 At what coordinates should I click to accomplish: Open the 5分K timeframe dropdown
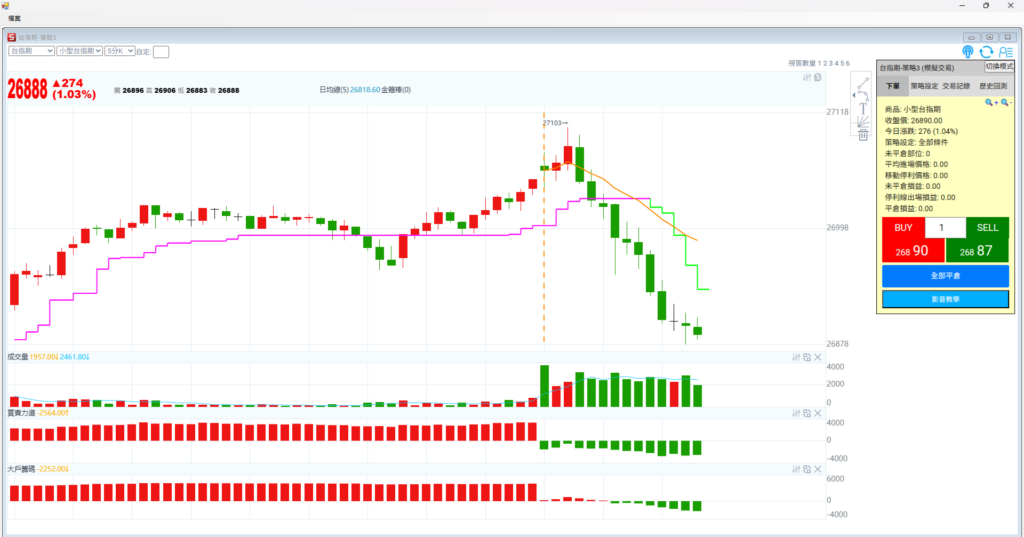pyautogui.click(x=120, y=50)
